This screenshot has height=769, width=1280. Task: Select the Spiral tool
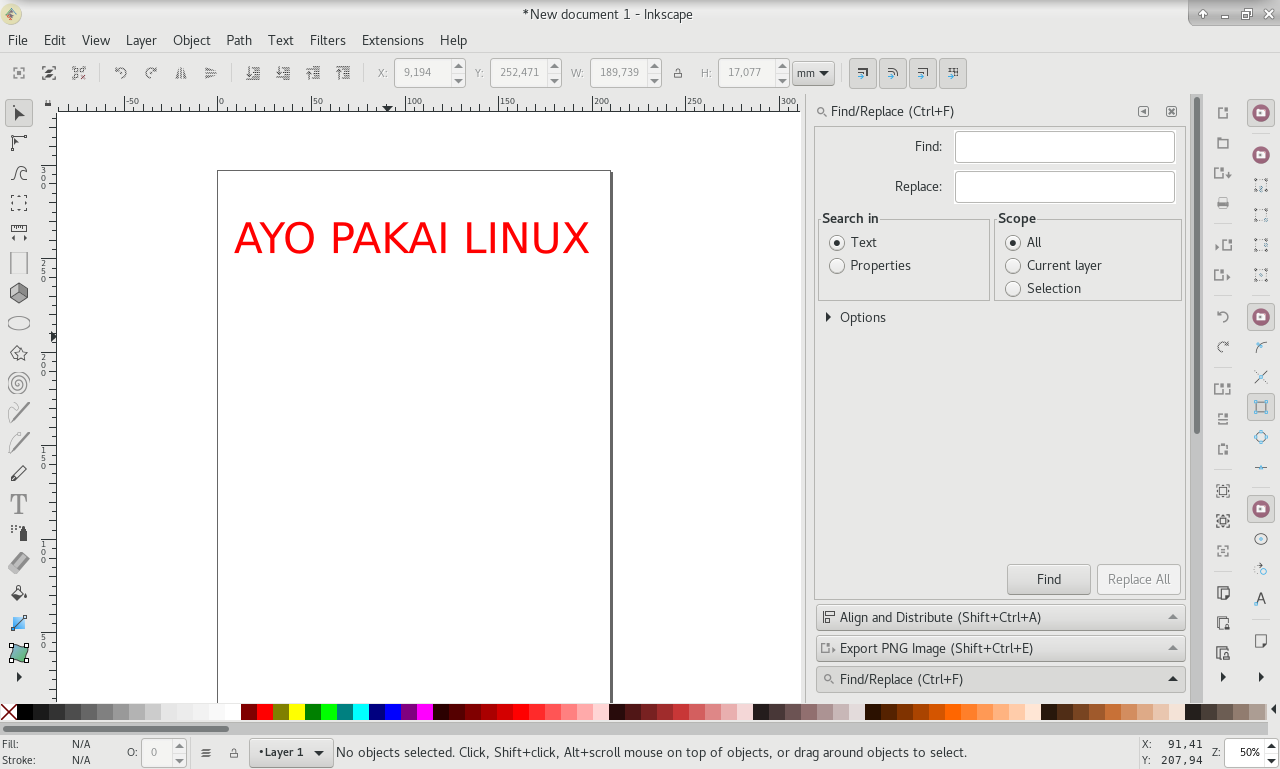pos(18,383)
